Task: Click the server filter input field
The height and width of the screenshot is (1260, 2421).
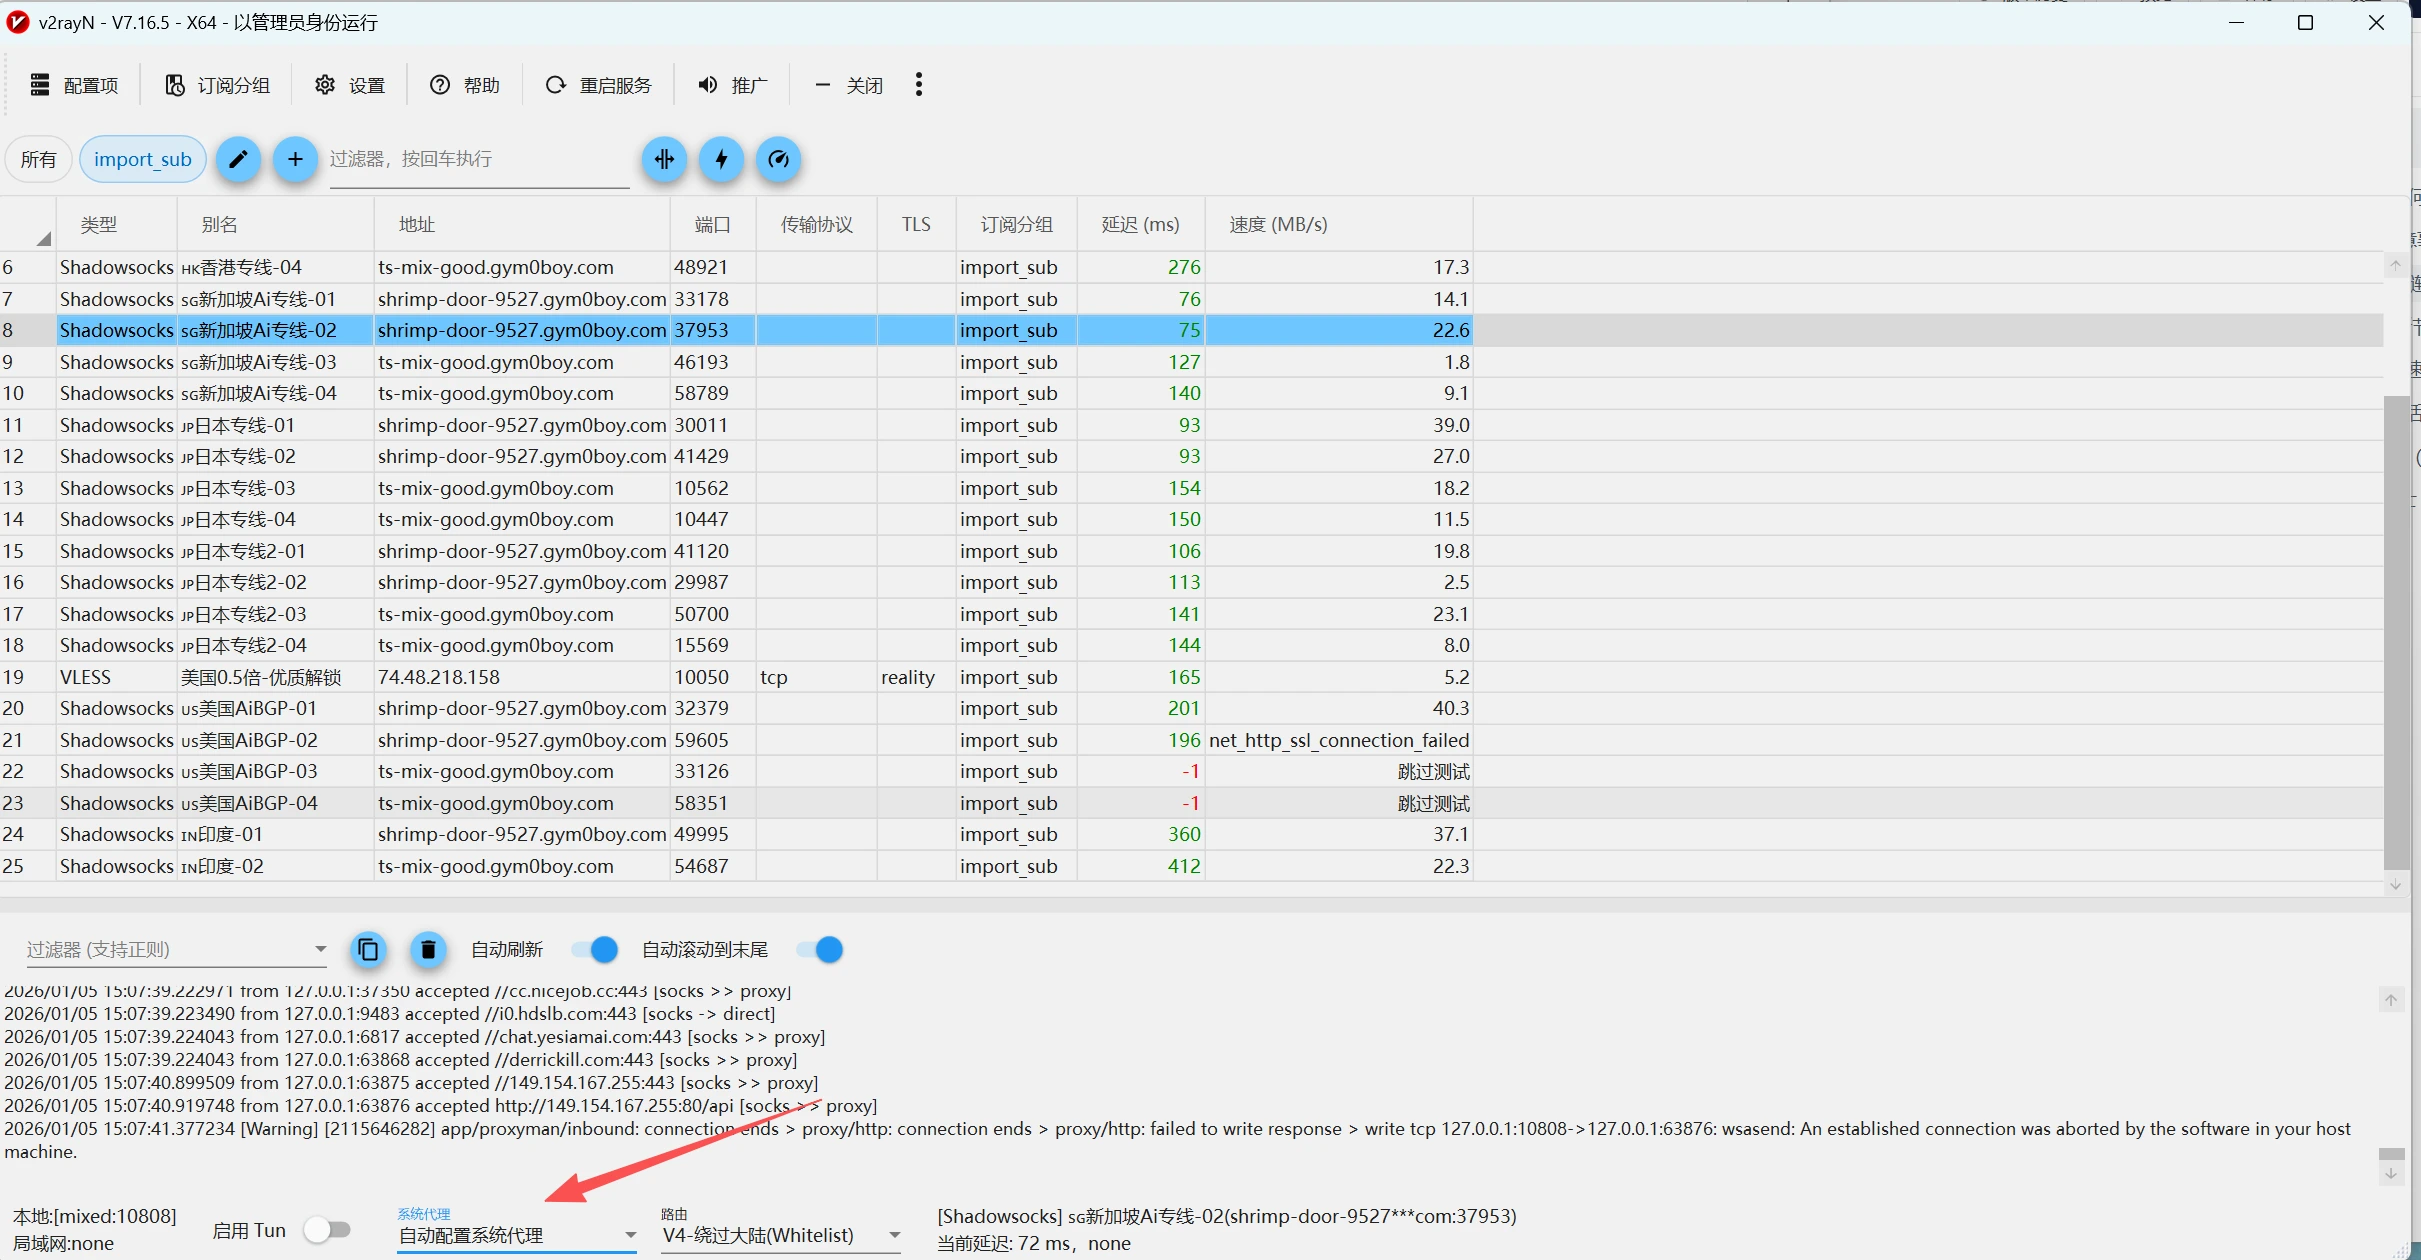Action: tap(478, 159)
